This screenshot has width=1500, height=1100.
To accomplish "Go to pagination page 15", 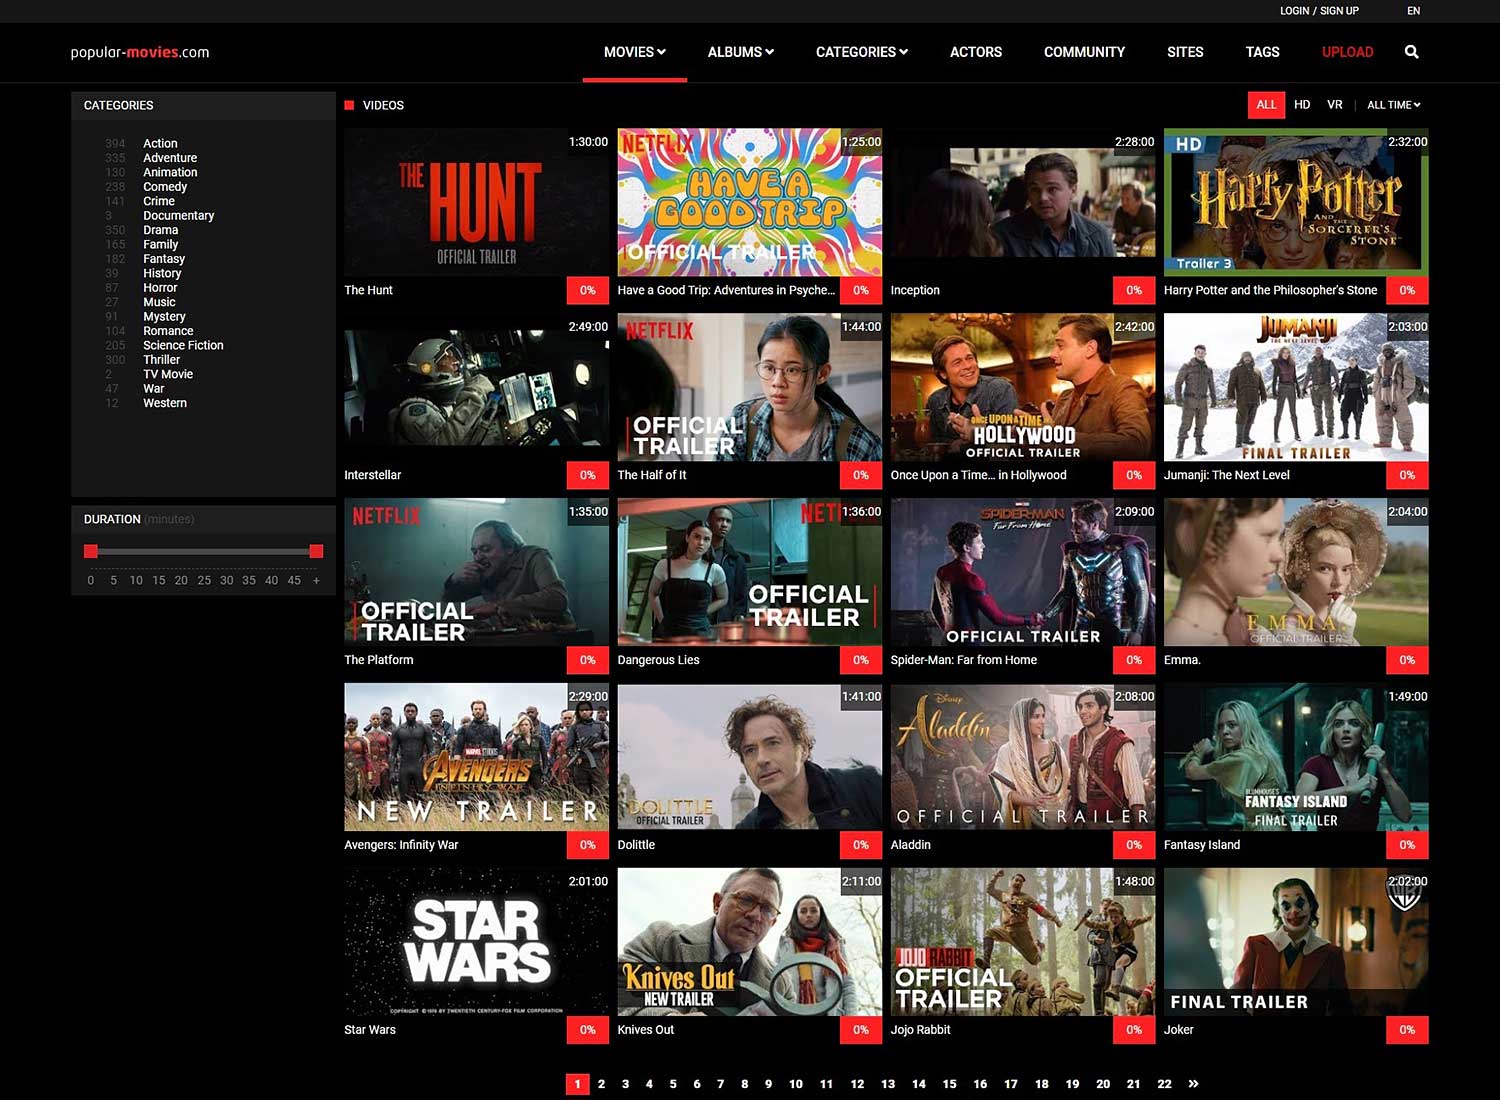I will click(949, 1084).
